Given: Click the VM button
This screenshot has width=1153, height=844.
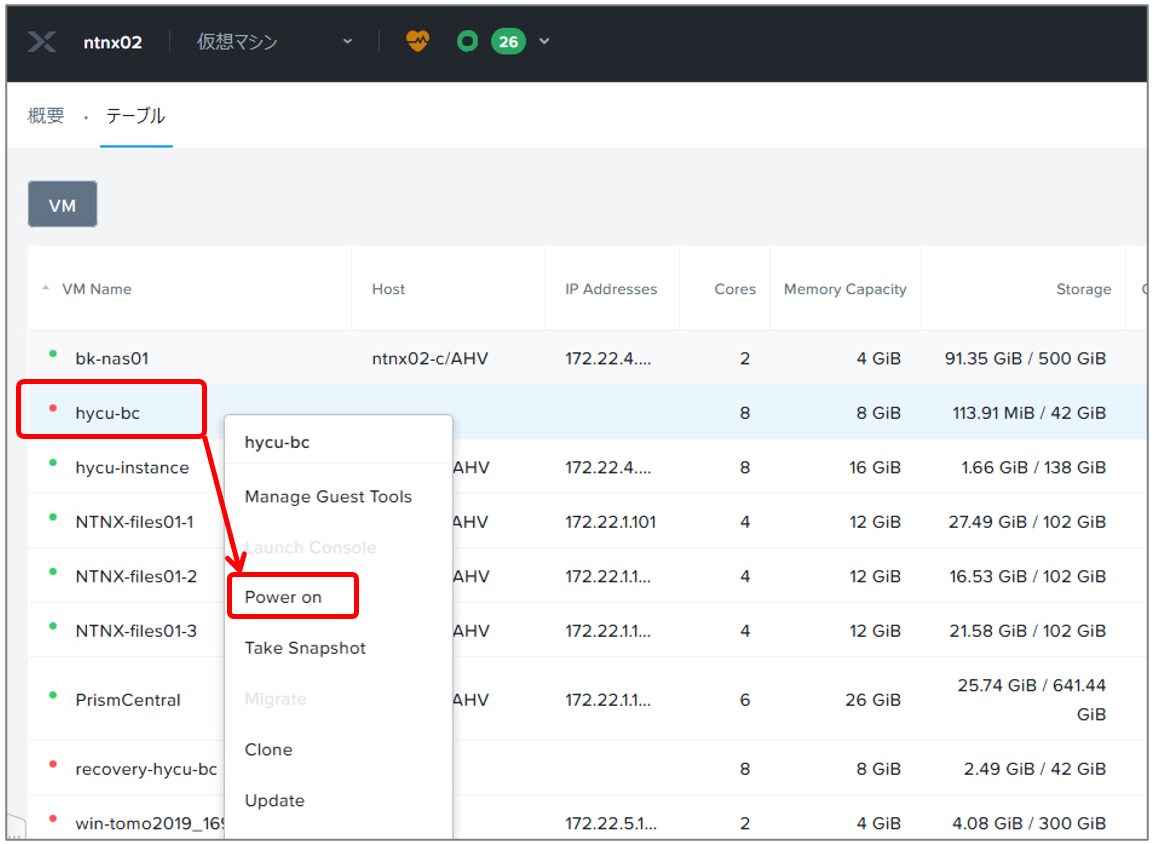Looking at the screenshot, I should click(63, 204).
